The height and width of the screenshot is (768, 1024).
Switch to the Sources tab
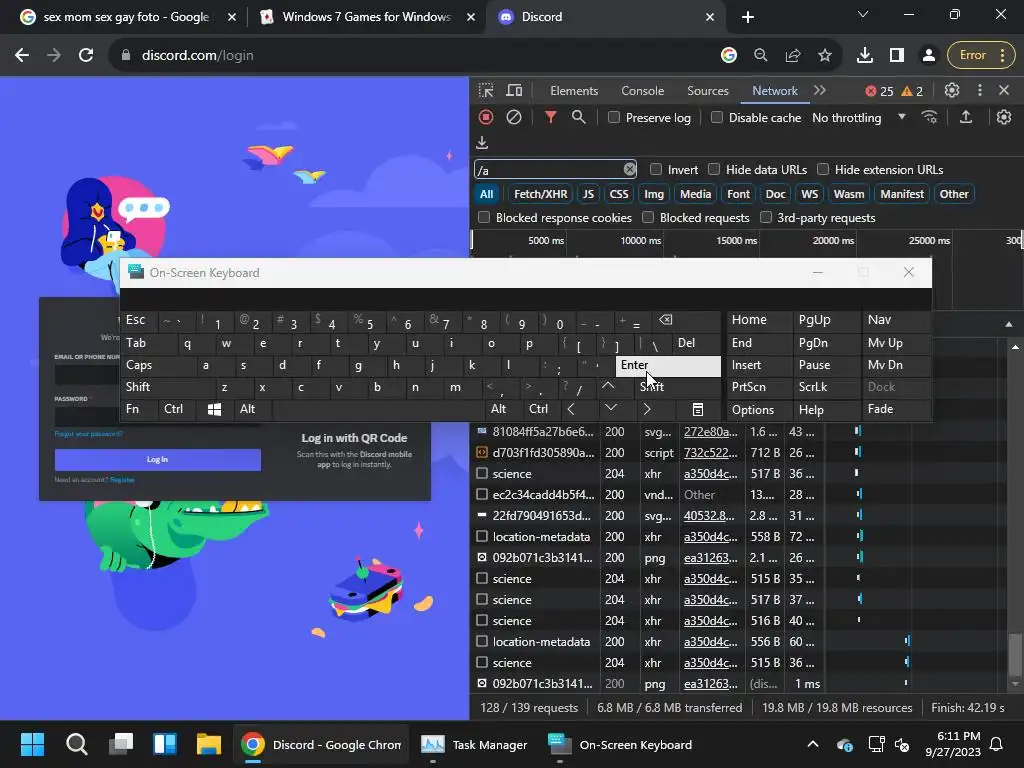coord(707,91)
